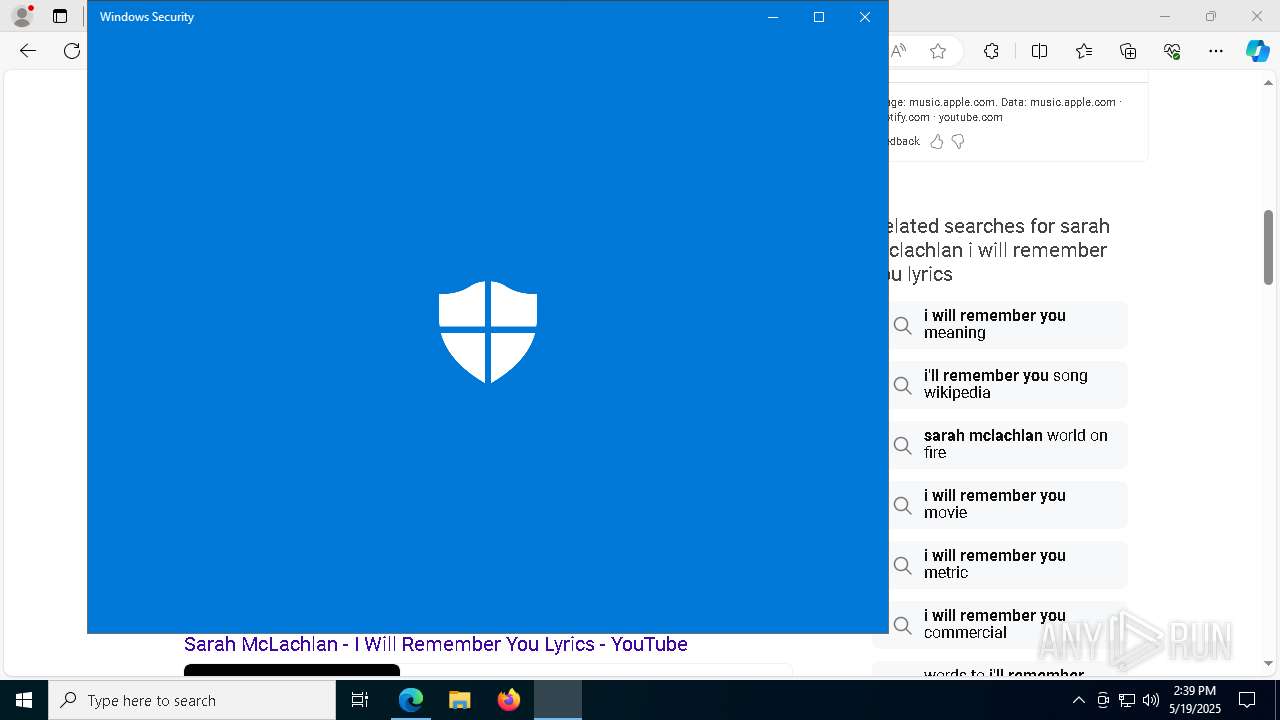Open Browser essentials heart icon

coord(1172,51)
